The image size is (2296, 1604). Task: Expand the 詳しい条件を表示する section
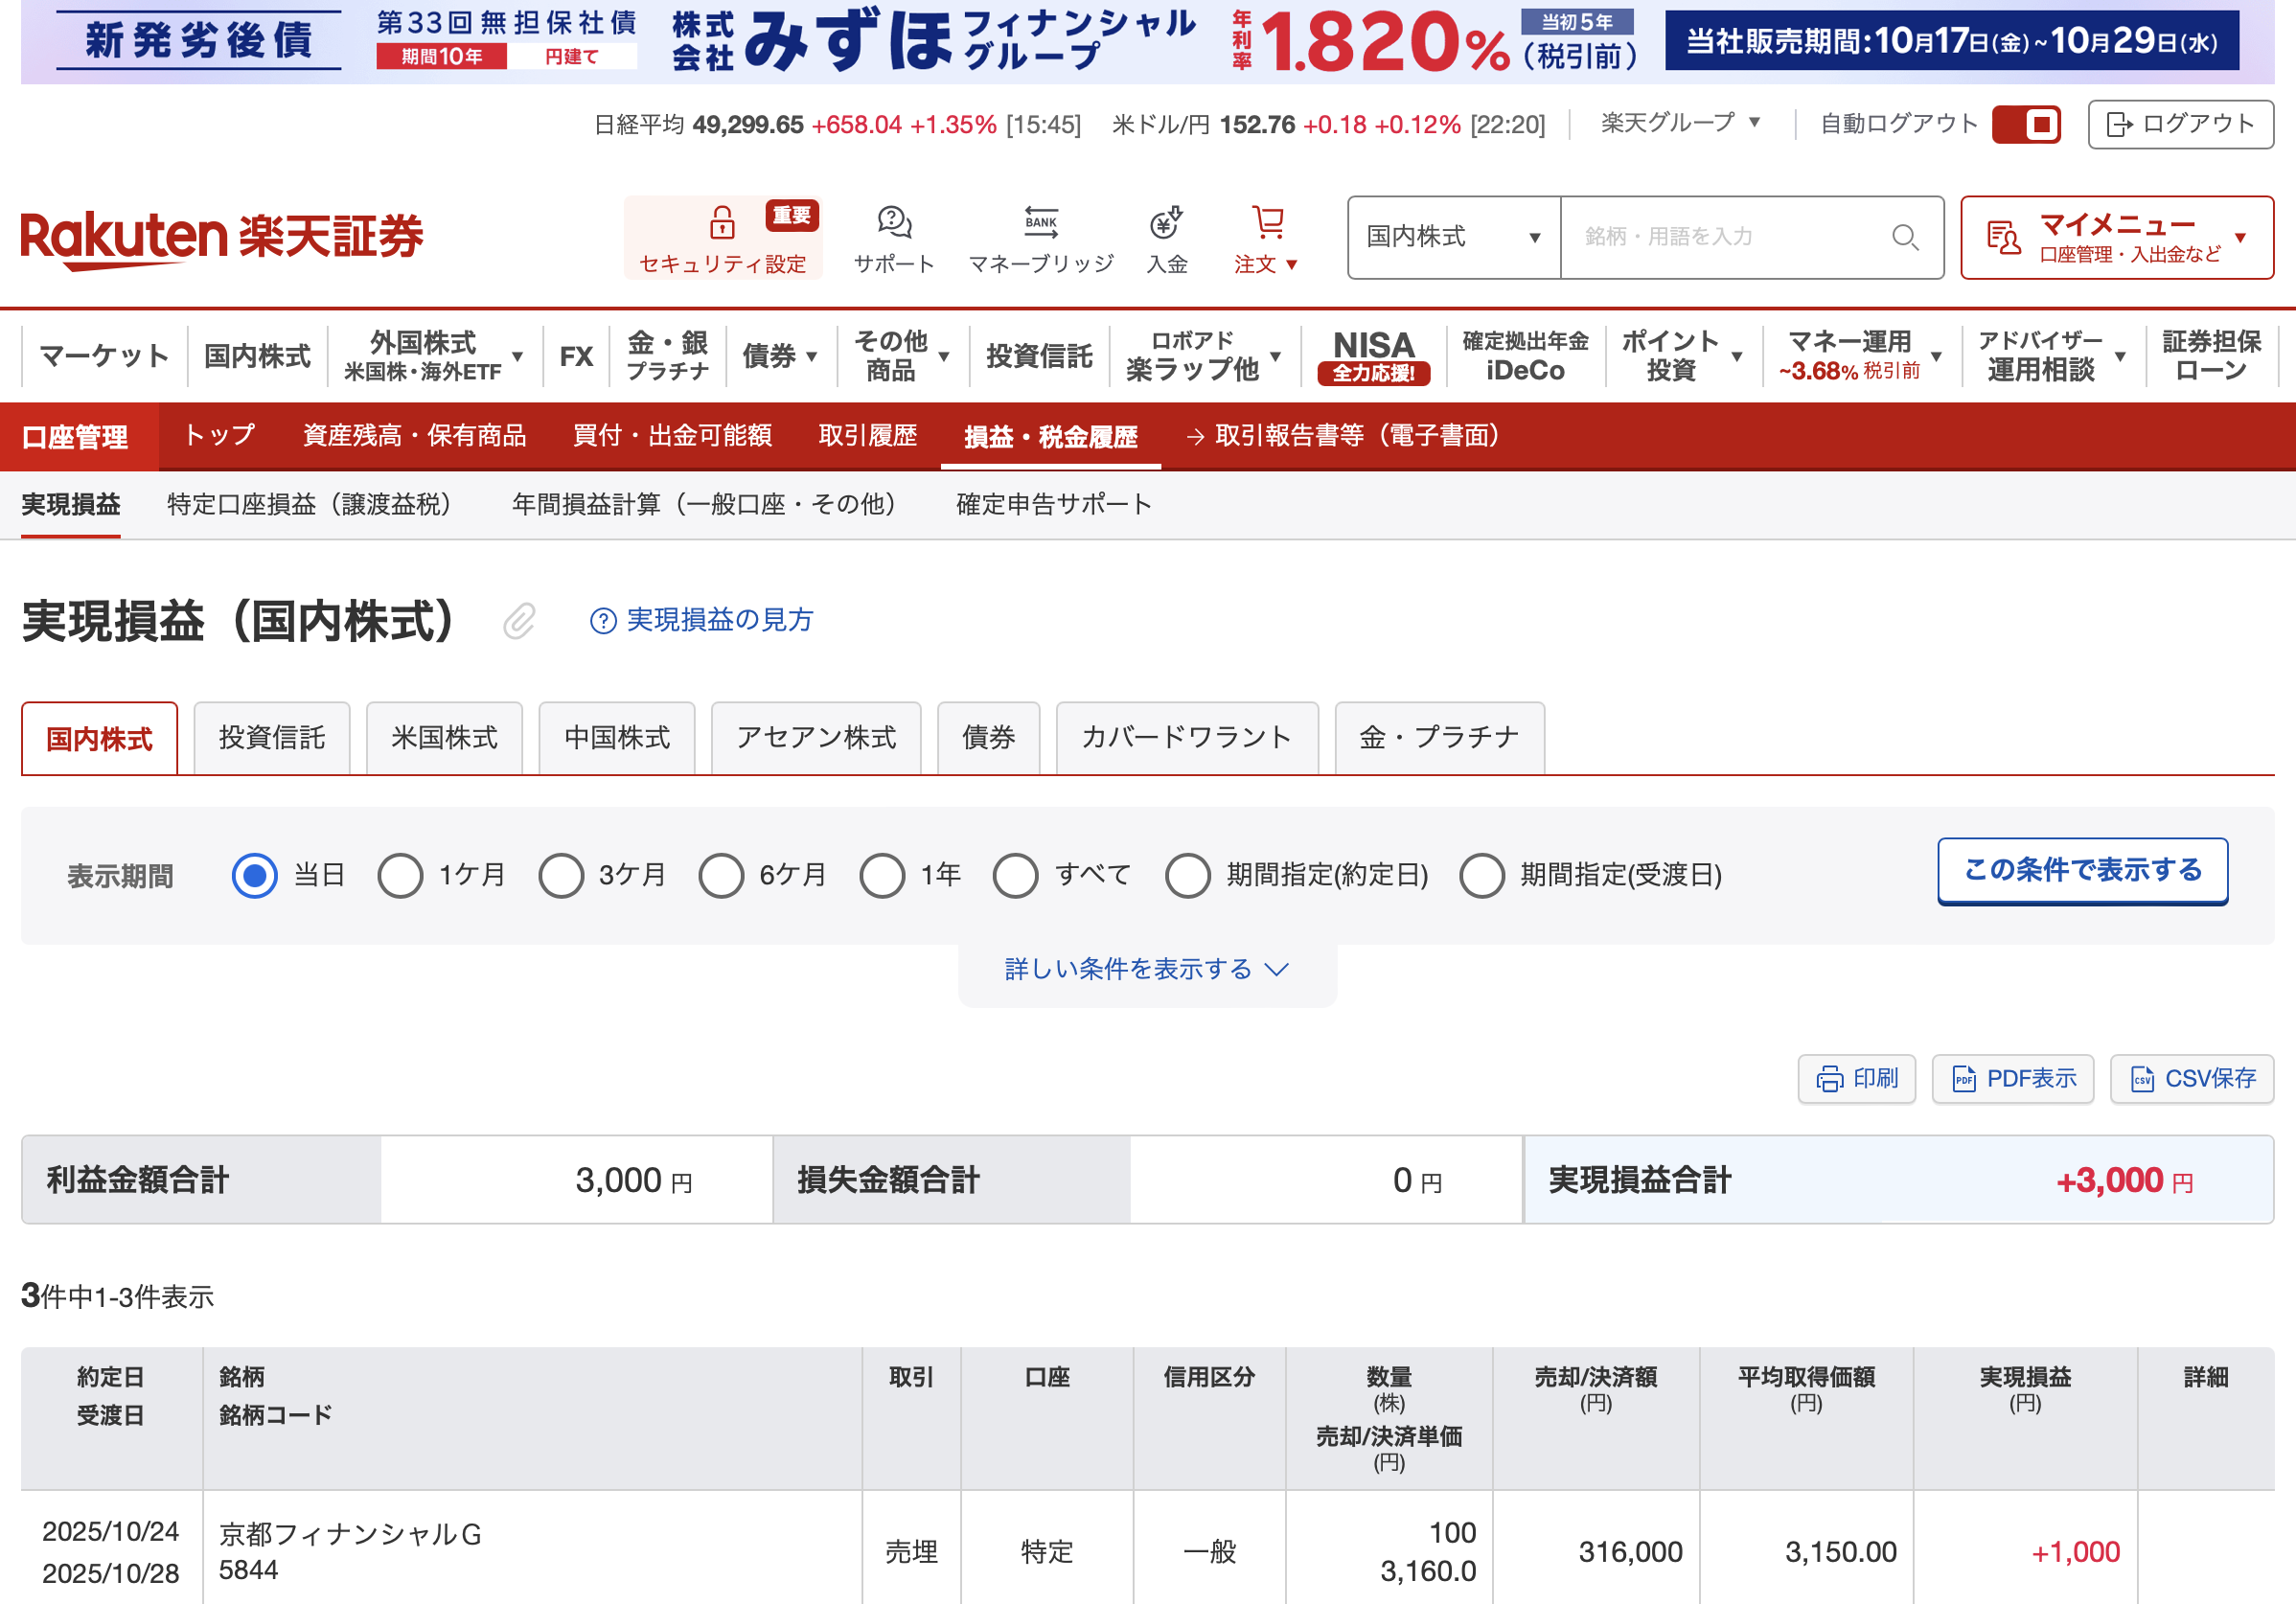point(1146,969)
